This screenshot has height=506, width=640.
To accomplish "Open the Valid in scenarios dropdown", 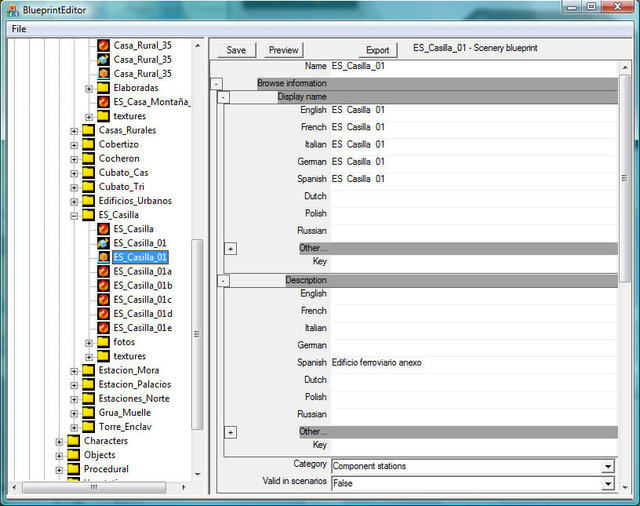I will coord(607,483).
